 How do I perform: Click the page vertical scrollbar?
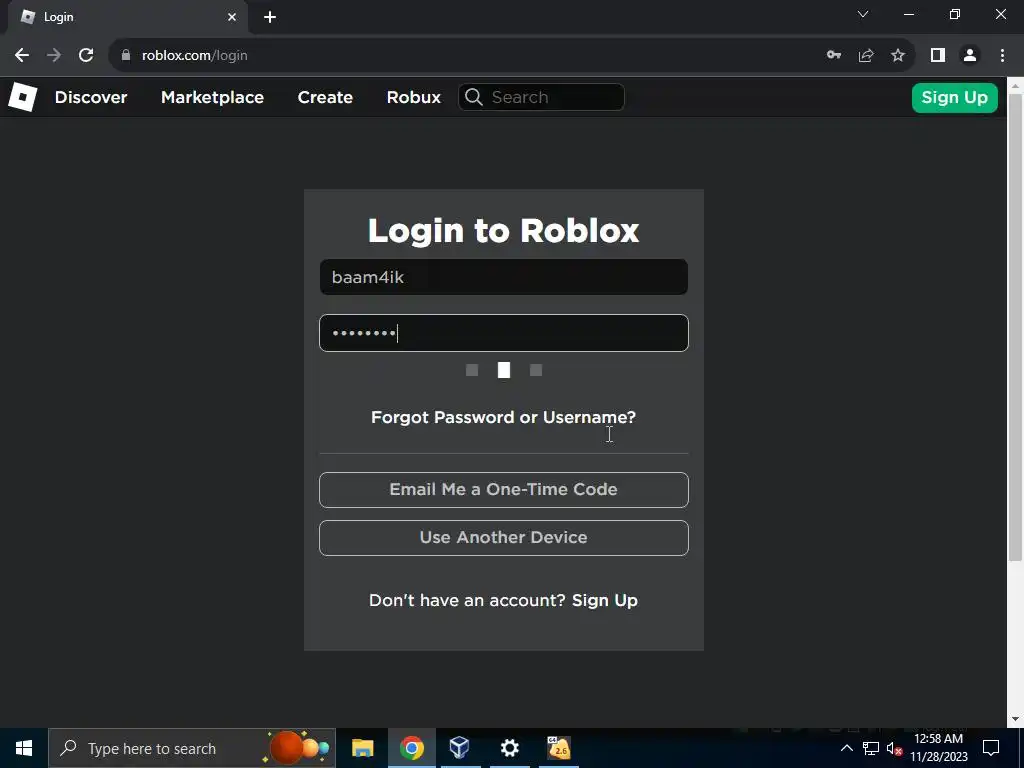[x=1016, y=327]
